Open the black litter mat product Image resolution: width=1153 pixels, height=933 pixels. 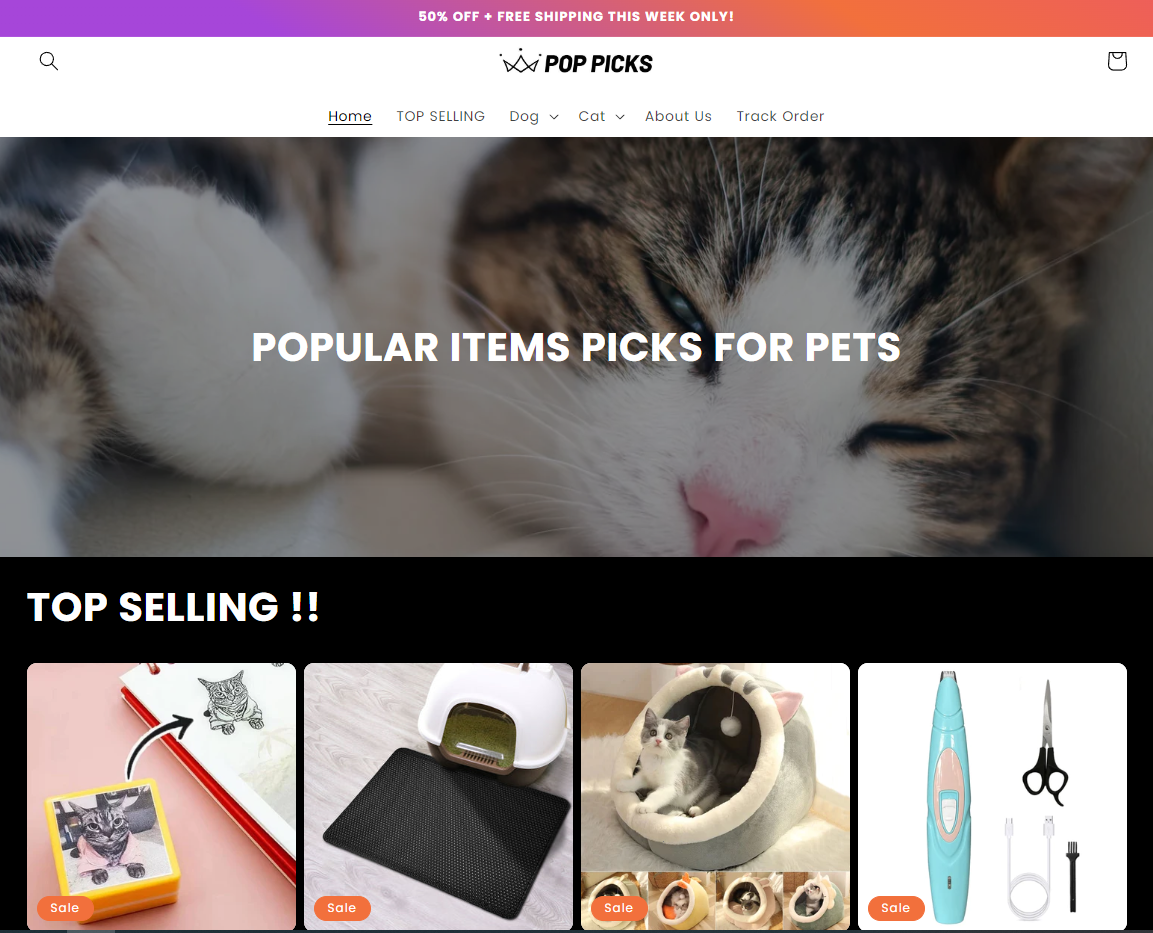click(438, 796)
